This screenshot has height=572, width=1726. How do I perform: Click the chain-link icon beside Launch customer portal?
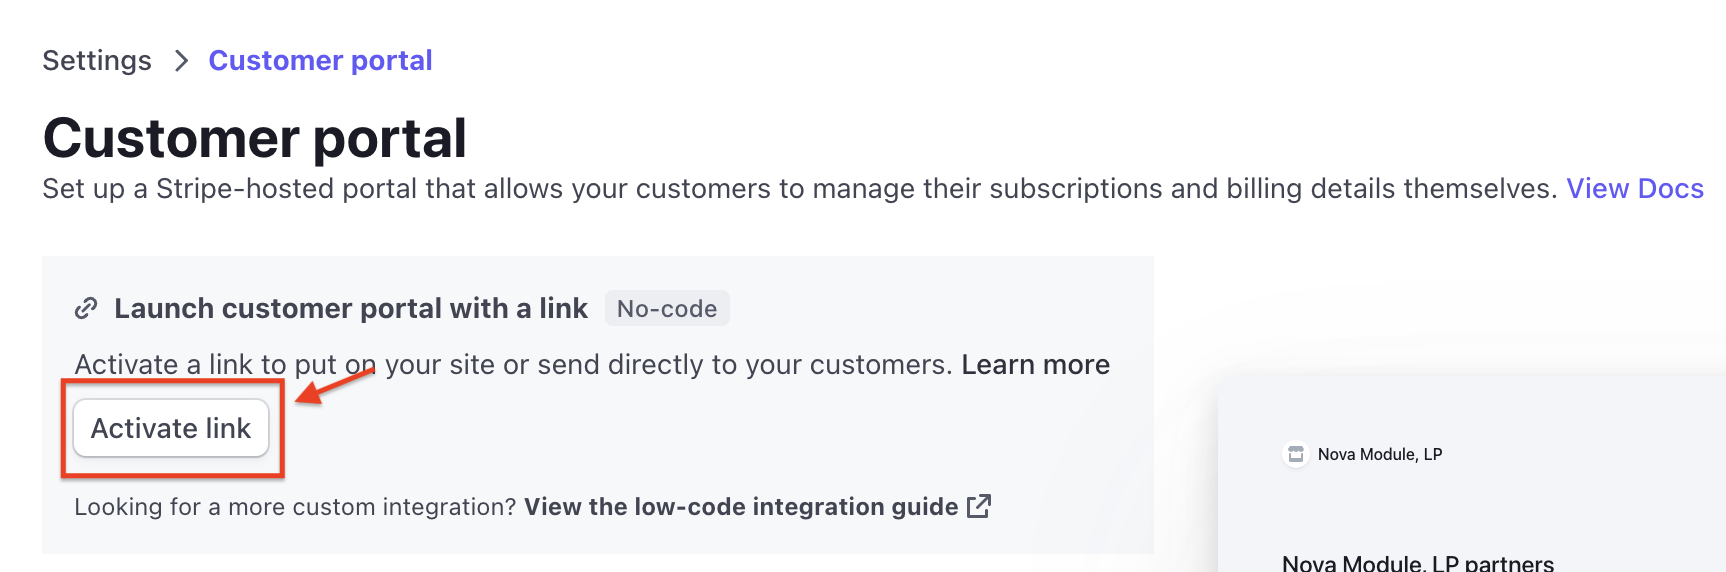tap(86, 308)
